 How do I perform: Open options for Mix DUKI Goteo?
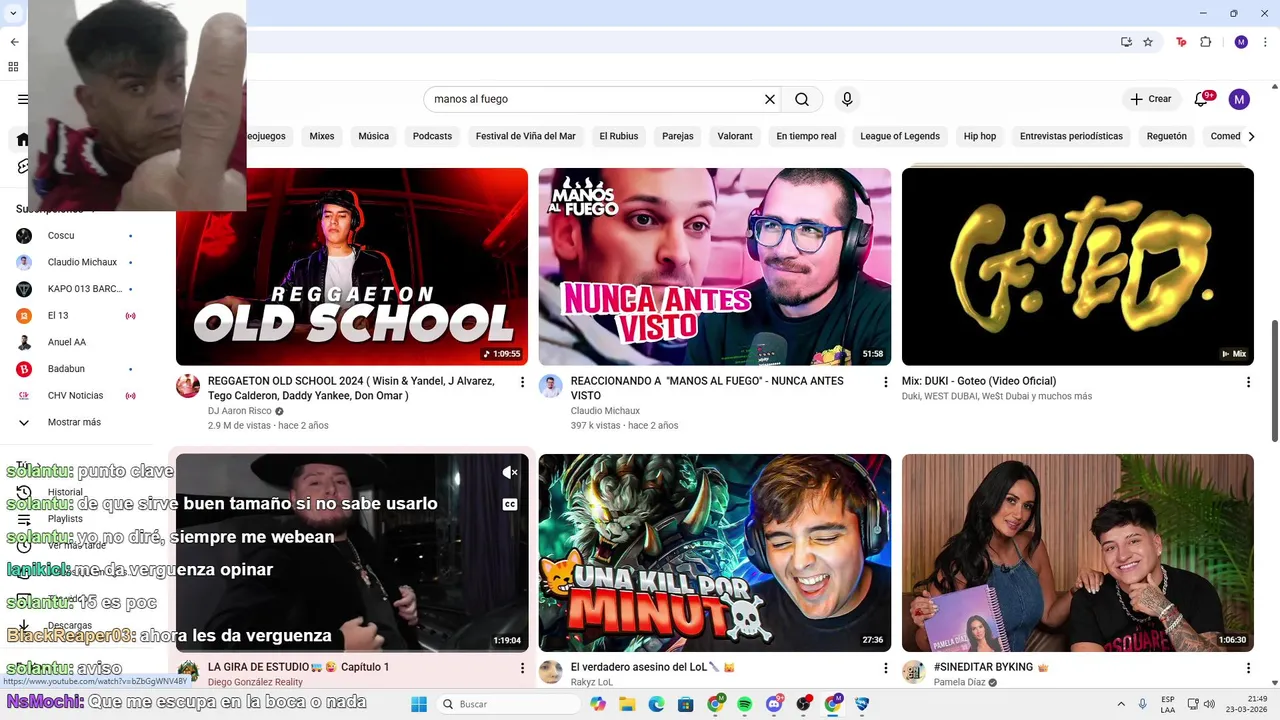(1248, 382)
